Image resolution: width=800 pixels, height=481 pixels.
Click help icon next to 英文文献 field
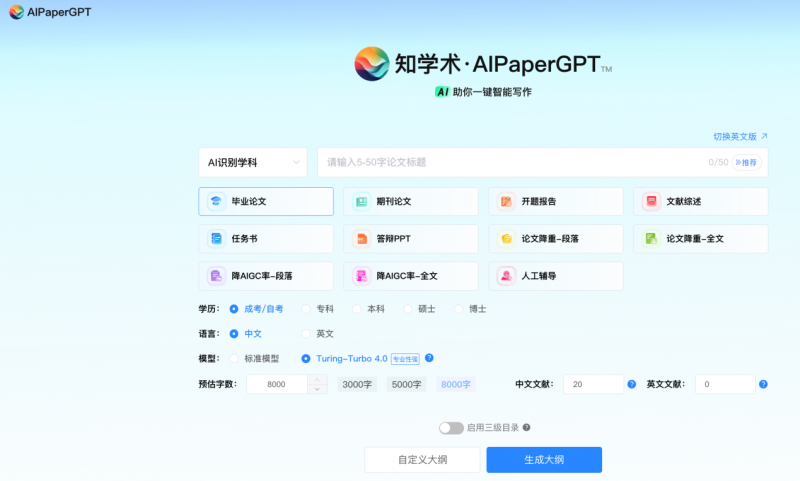click(x=763, y=384)
